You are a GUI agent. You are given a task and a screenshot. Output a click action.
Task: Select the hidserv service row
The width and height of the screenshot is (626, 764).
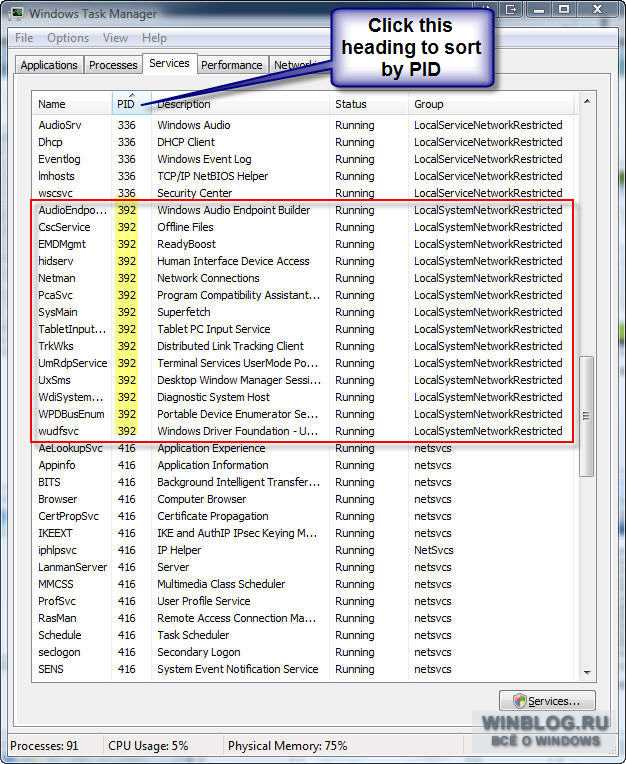pyautogui.click(x=304, y=261)
